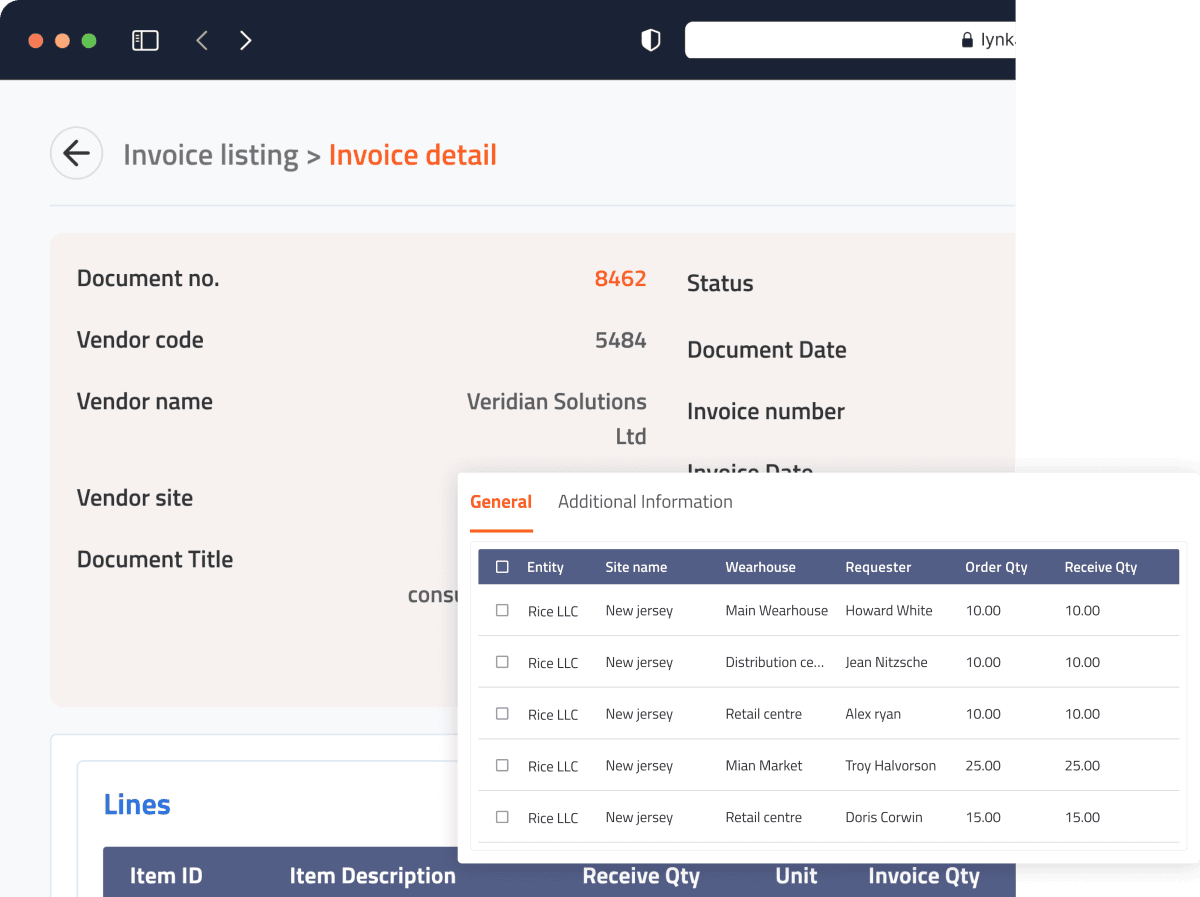Click Order Qty 15.00 for Doris Corwin
This screenshot has width=1200, height=897.
tap(983, 817)
